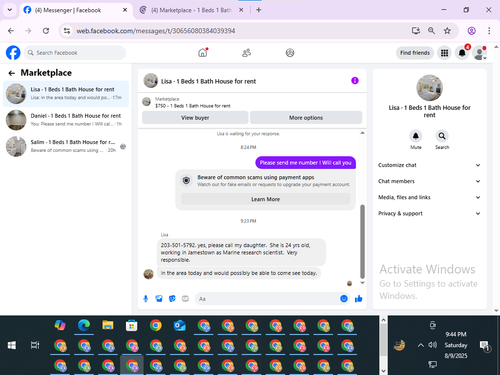Close the Marketplace browser tab
The height and width of the screenshot is (375, 500).
coord(241,10)
